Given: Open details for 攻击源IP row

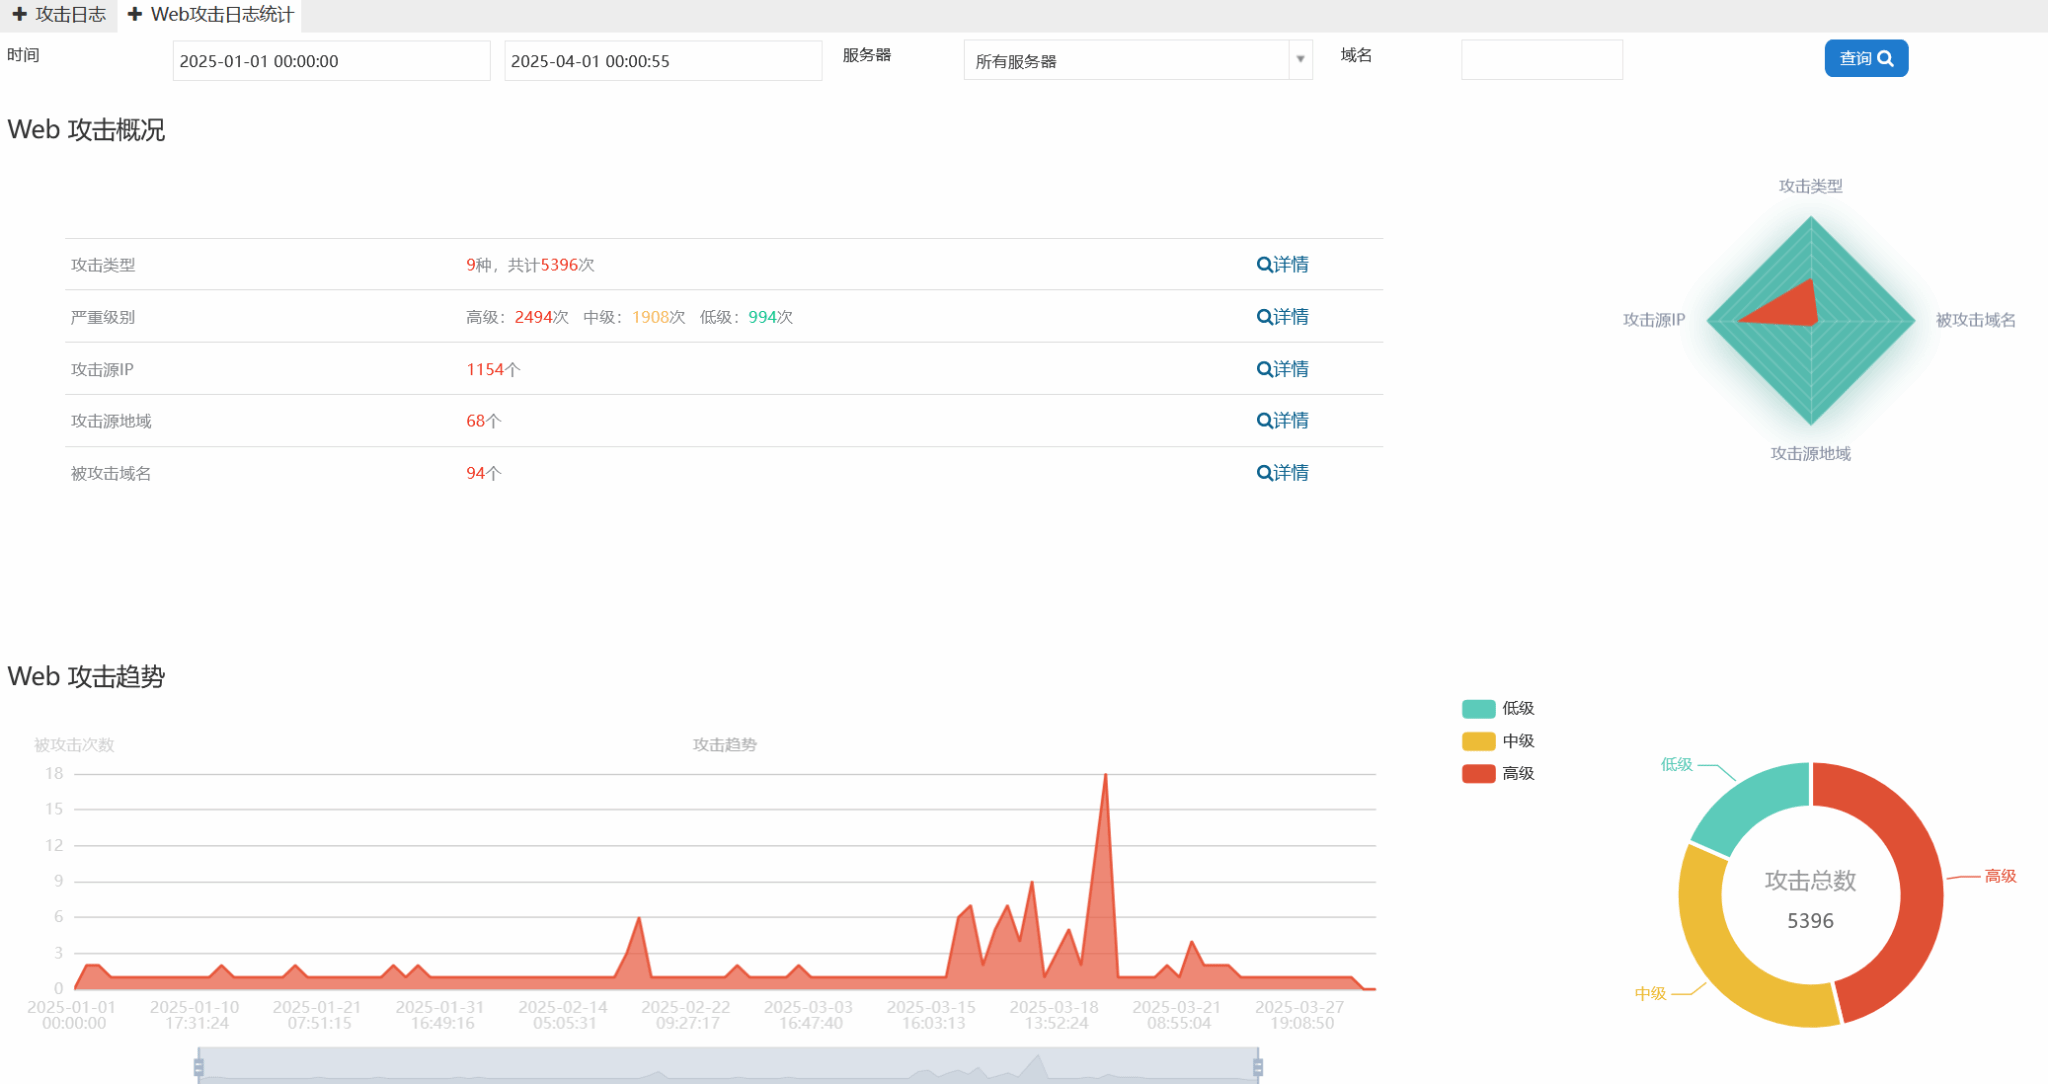Looking at the screenshot, I should click(x=1282, y=369).
